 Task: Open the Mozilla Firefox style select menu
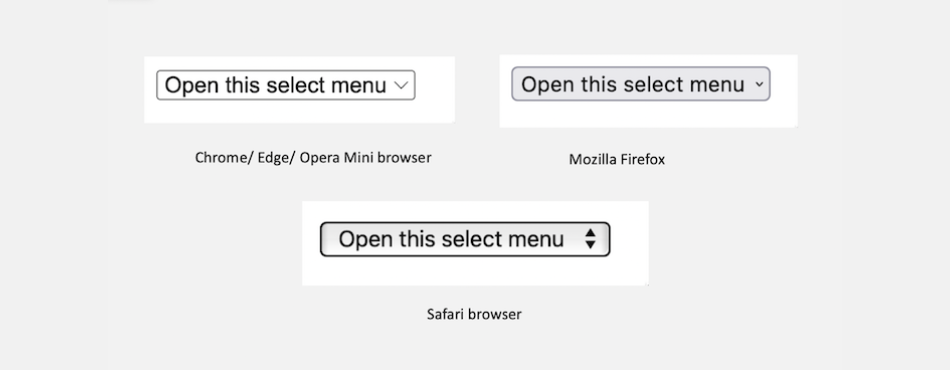(641, 84)
